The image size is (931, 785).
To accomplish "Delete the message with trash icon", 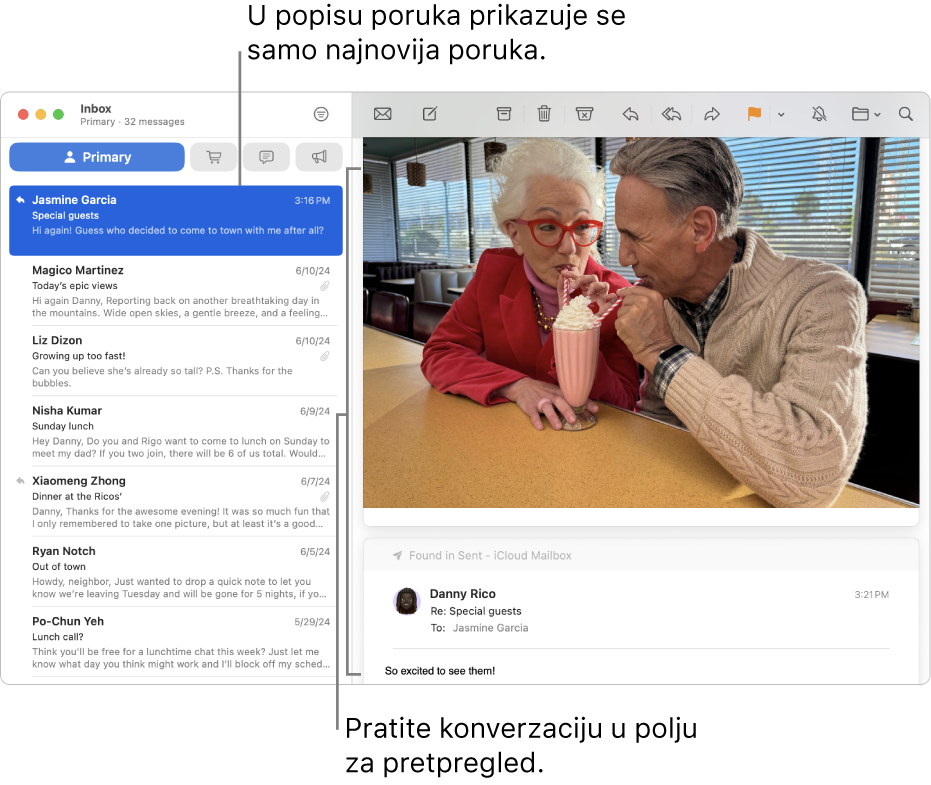I will pos(544,113).
